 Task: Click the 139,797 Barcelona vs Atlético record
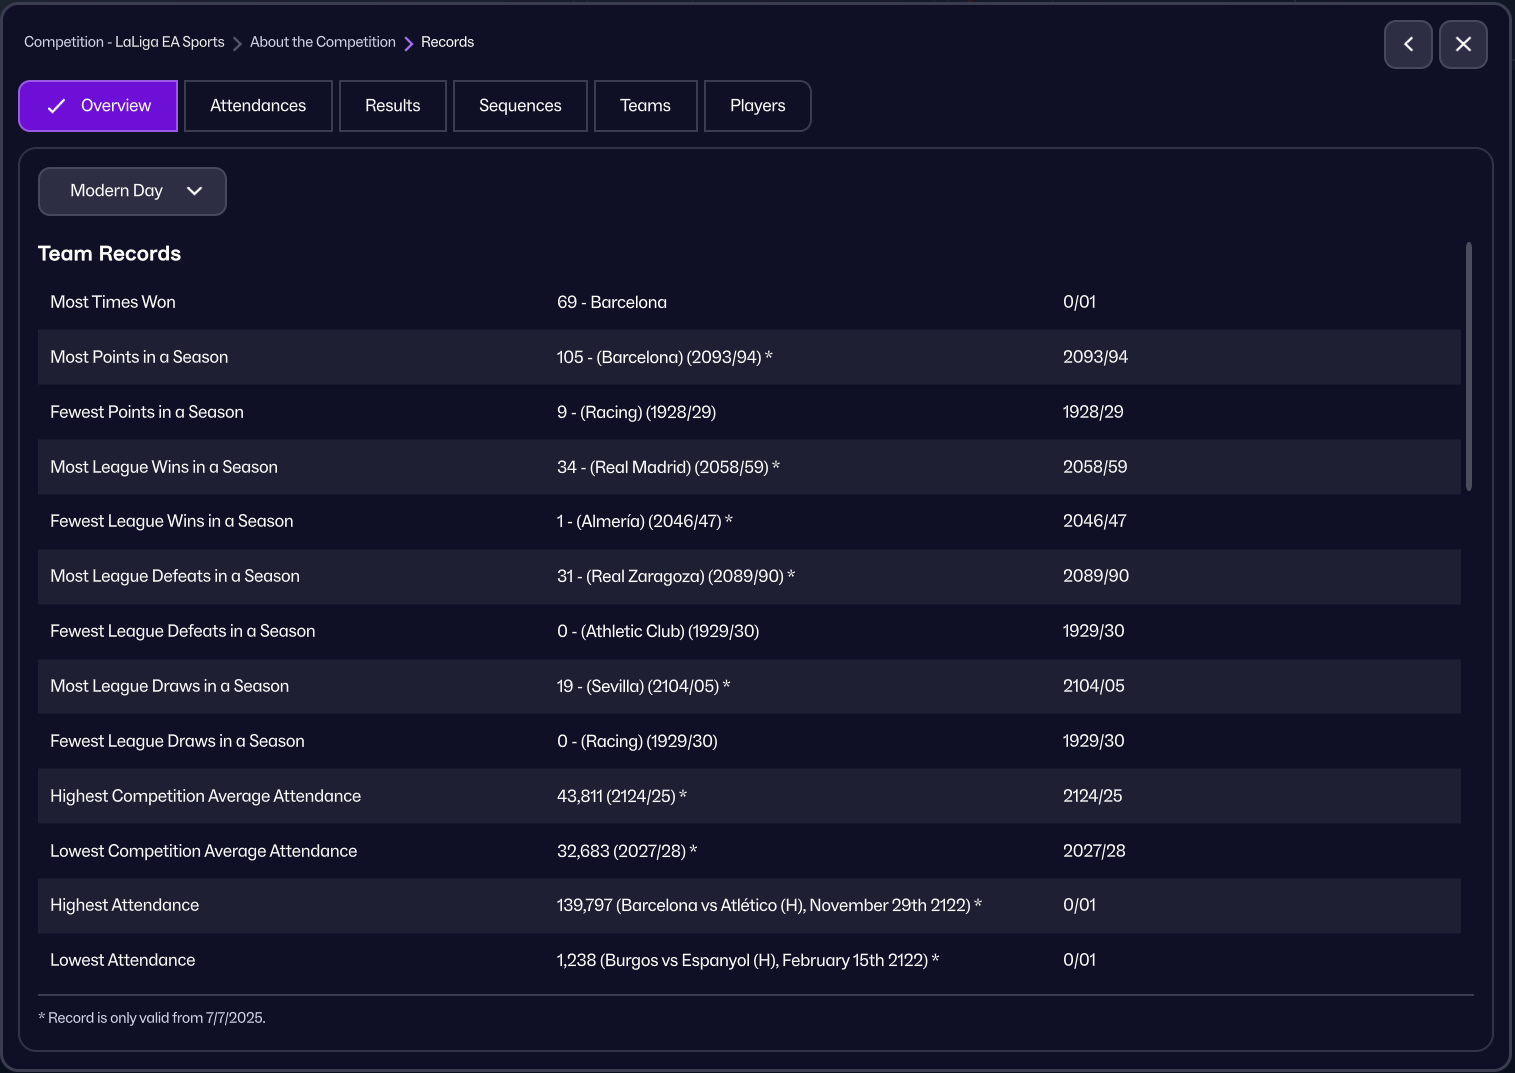(769, 905)
